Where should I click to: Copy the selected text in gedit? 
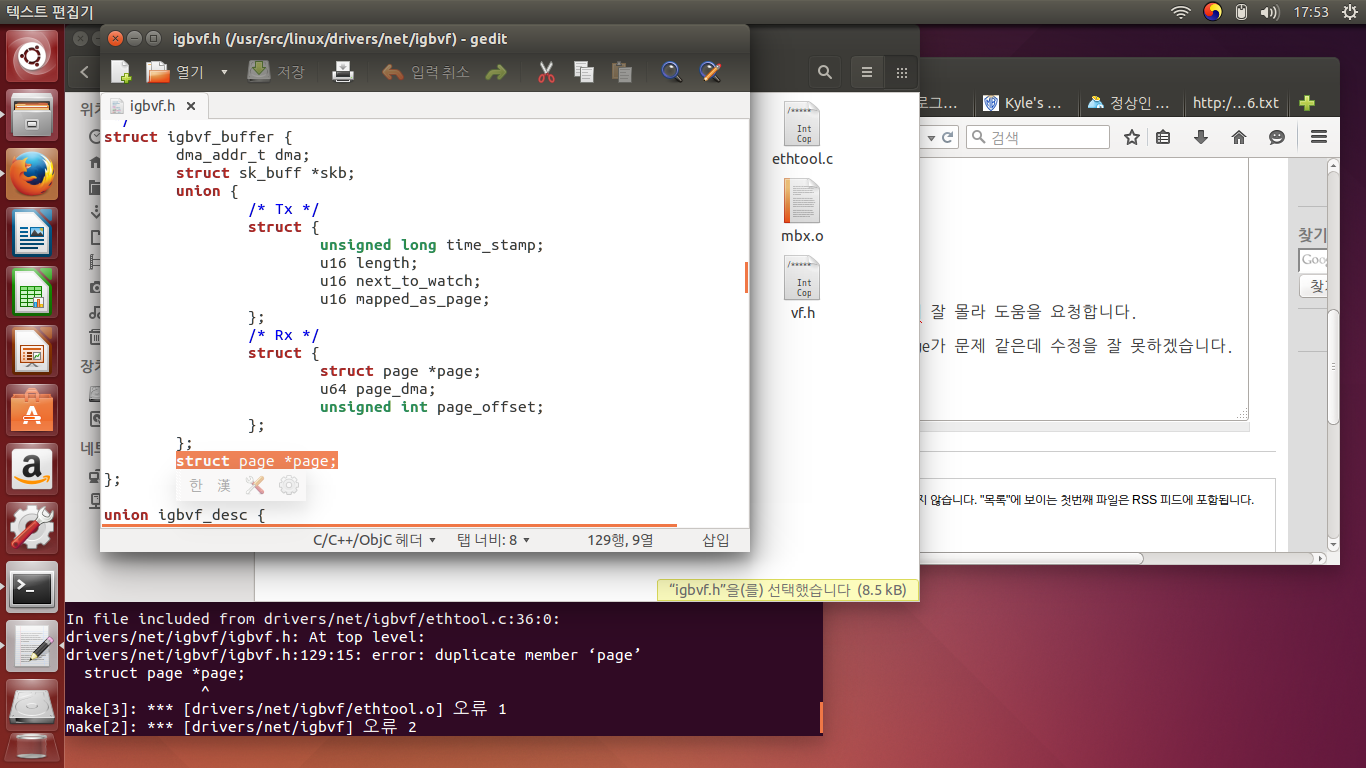[x=584, y=72]
